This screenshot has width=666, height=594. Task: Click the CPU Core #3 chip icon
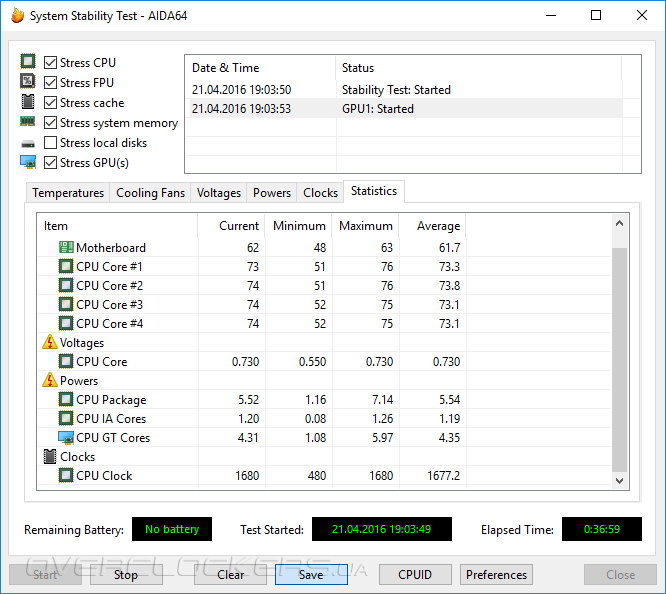click(x=66, y=304)
